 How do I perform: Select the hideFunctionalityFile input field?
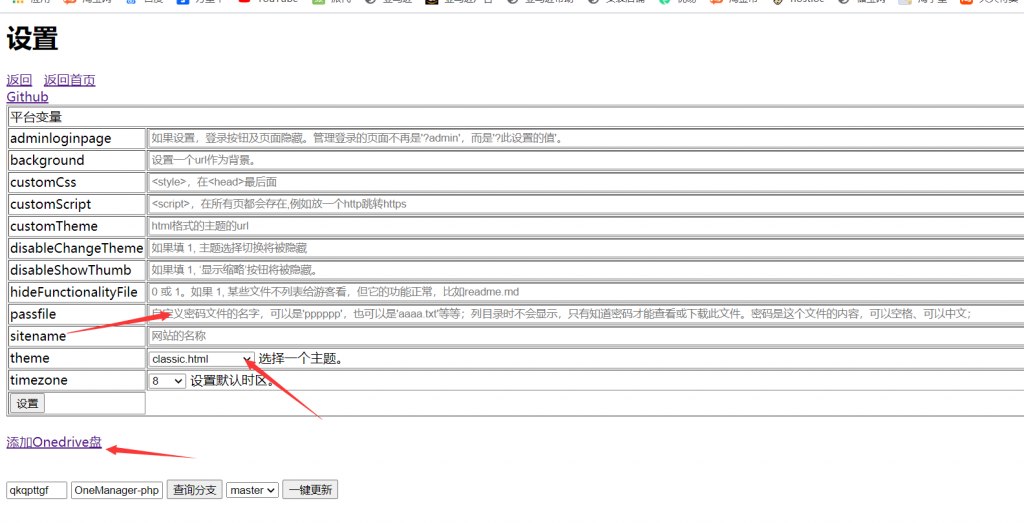pyautogui.click(x=585, y=292)
